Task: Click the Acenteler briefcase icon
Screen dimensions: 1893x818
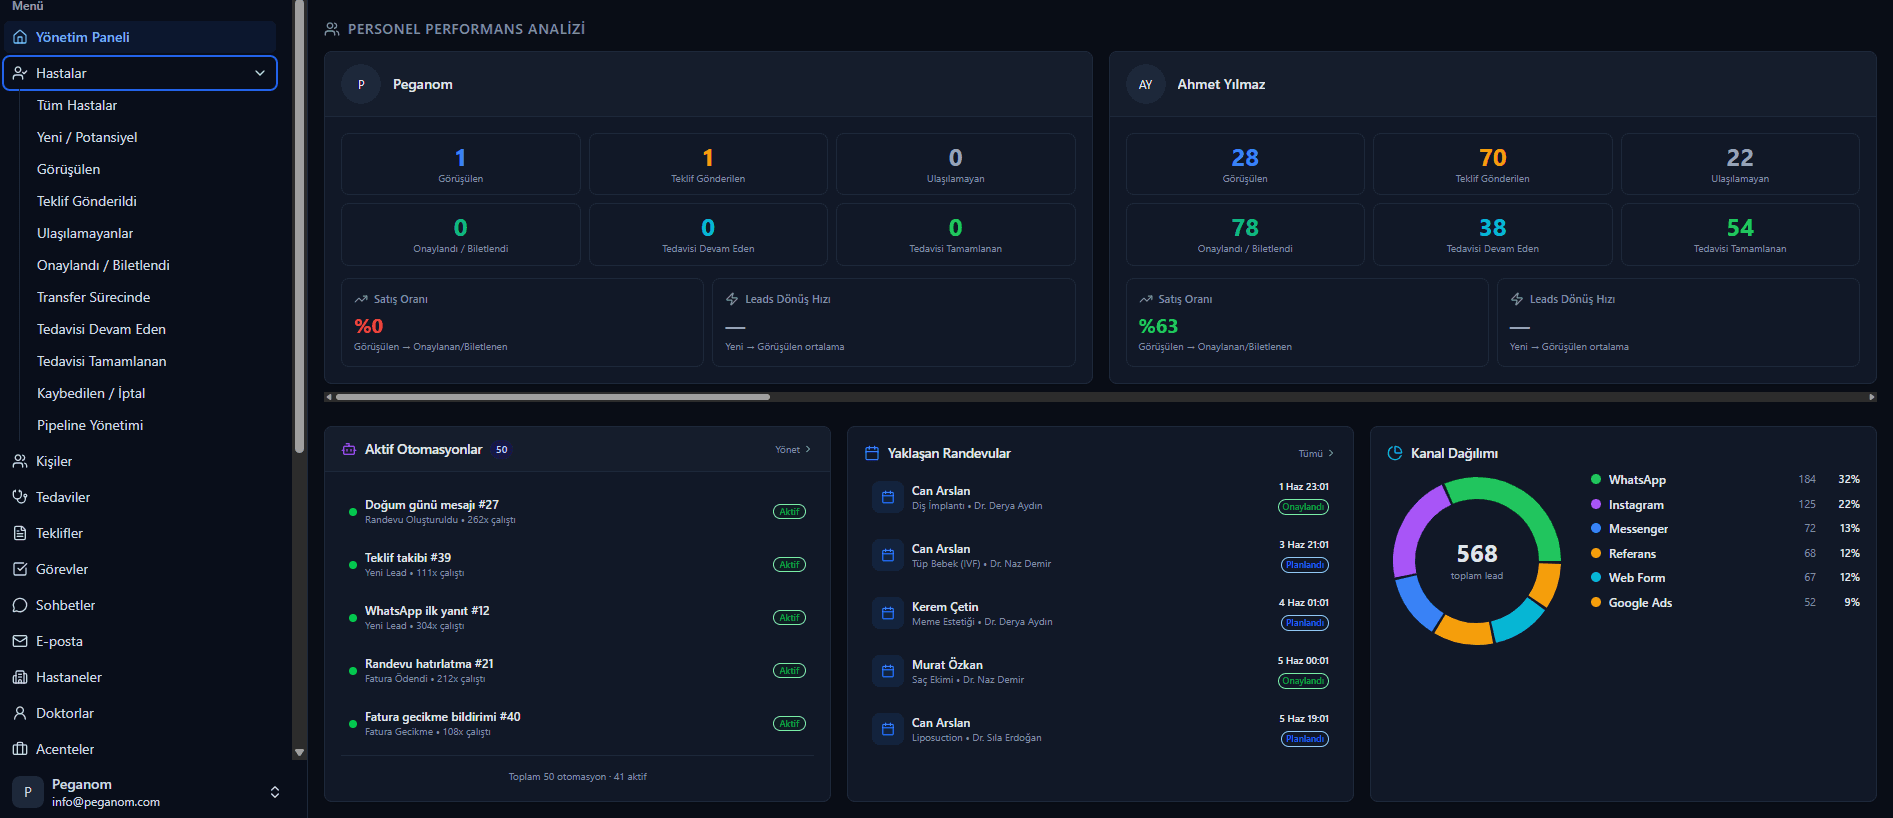Action: click(x=20, y=749)
